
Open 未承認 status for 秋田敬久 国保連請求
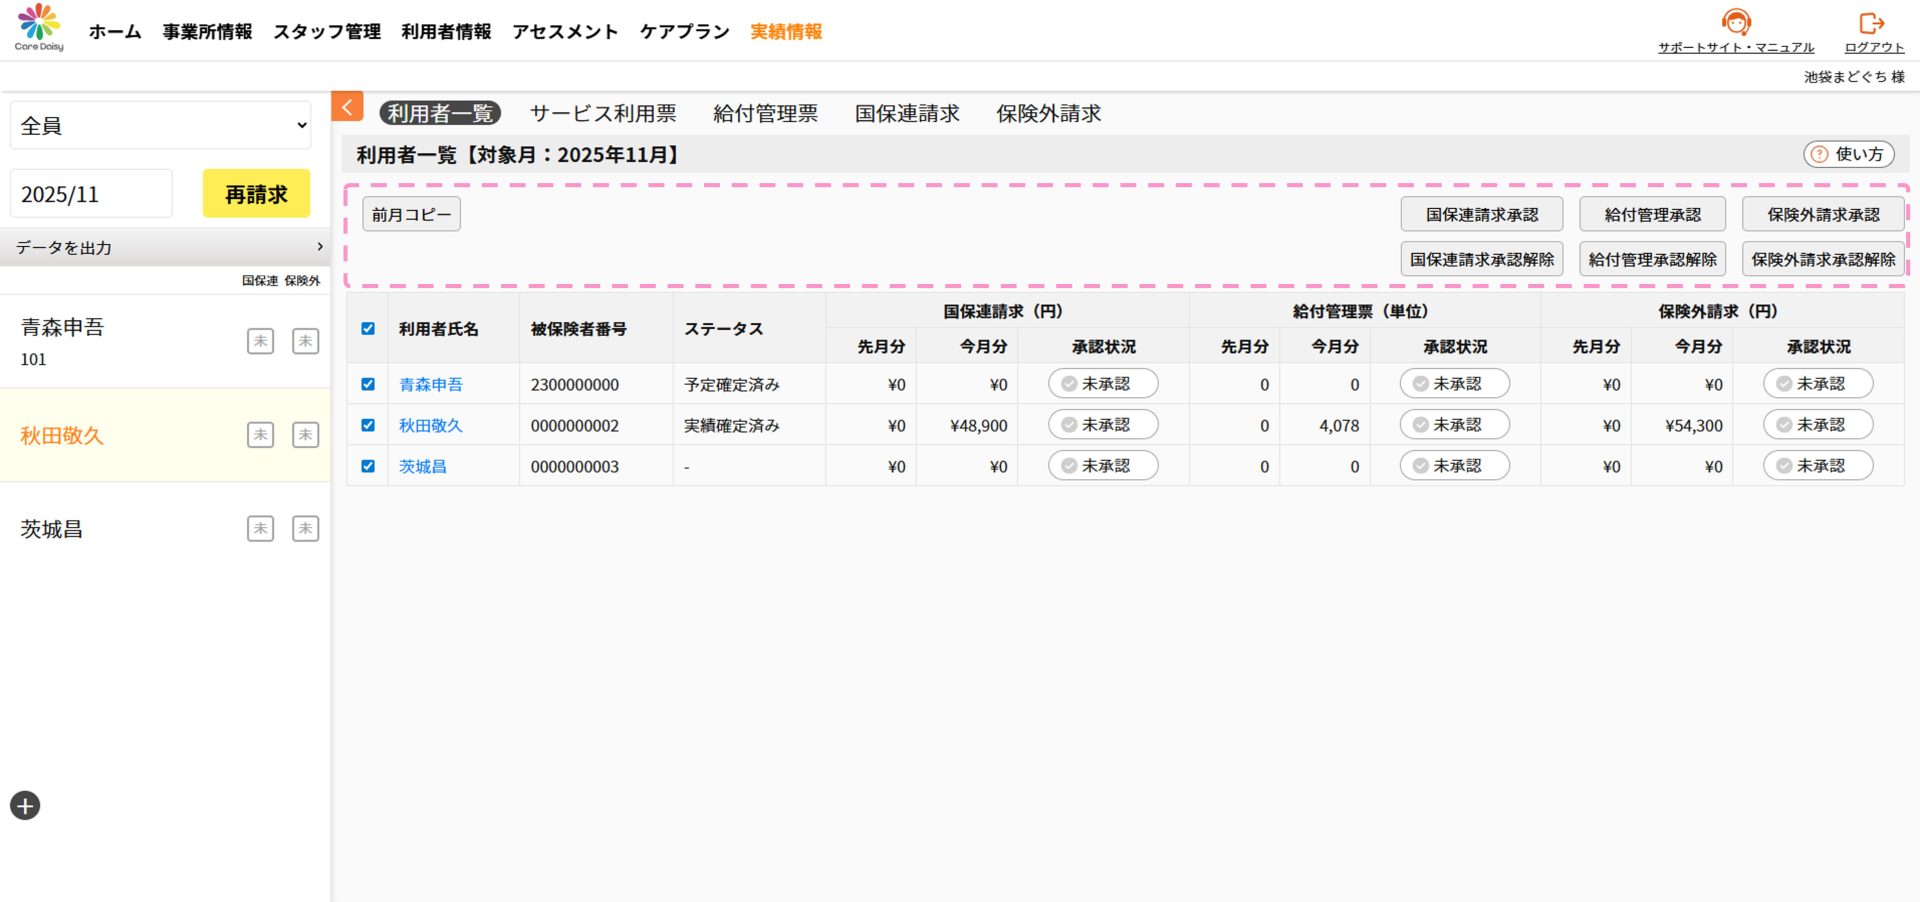(x=1103, y=425)
